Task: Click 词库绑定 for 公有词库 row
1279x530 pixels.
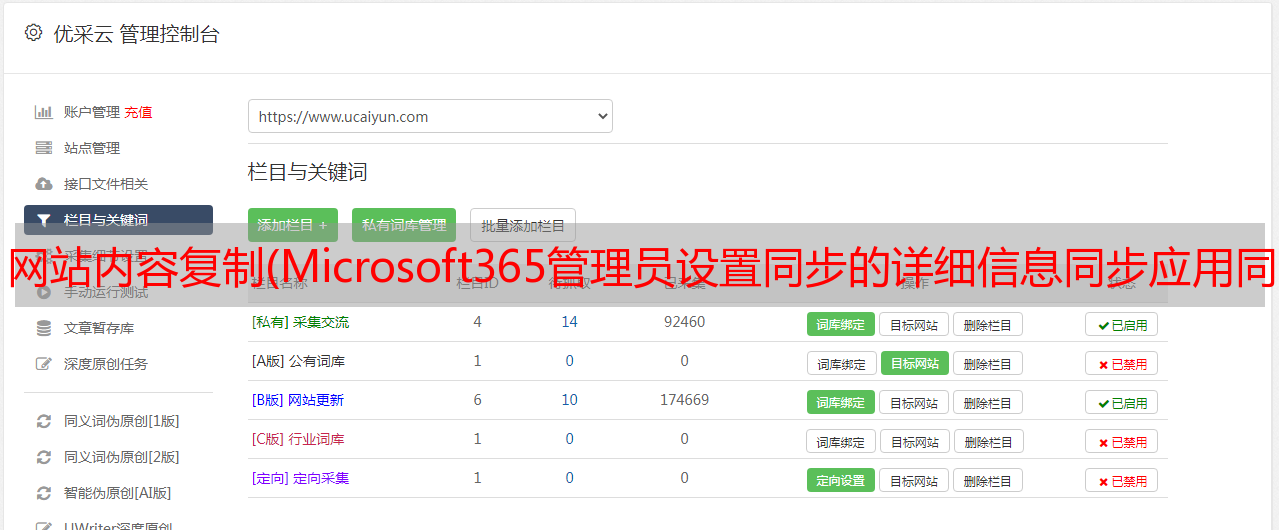Action: (x=841, y=363)
